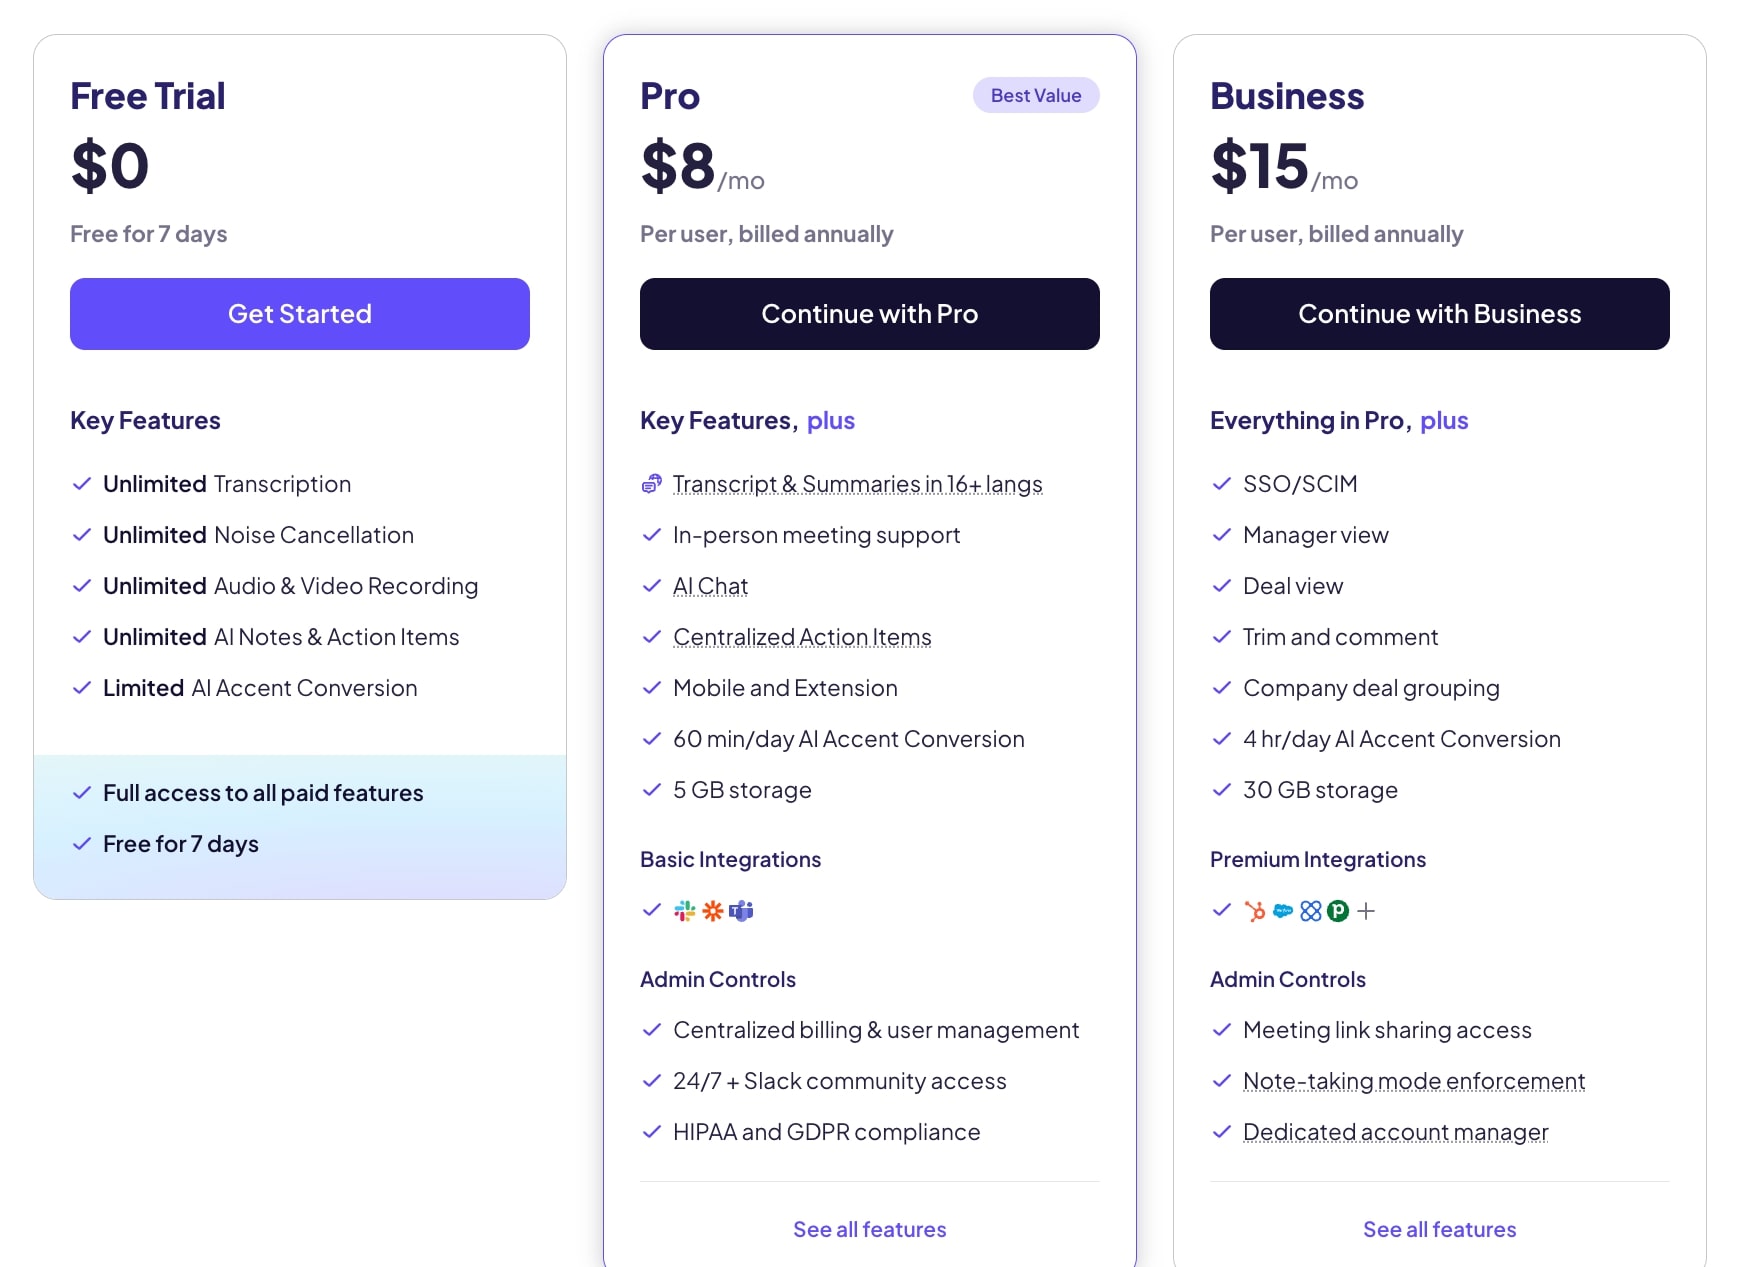This screenshot has height=1267, width=1756.
Task: Click the Slack integration icon
Action: tap(683, 911)
